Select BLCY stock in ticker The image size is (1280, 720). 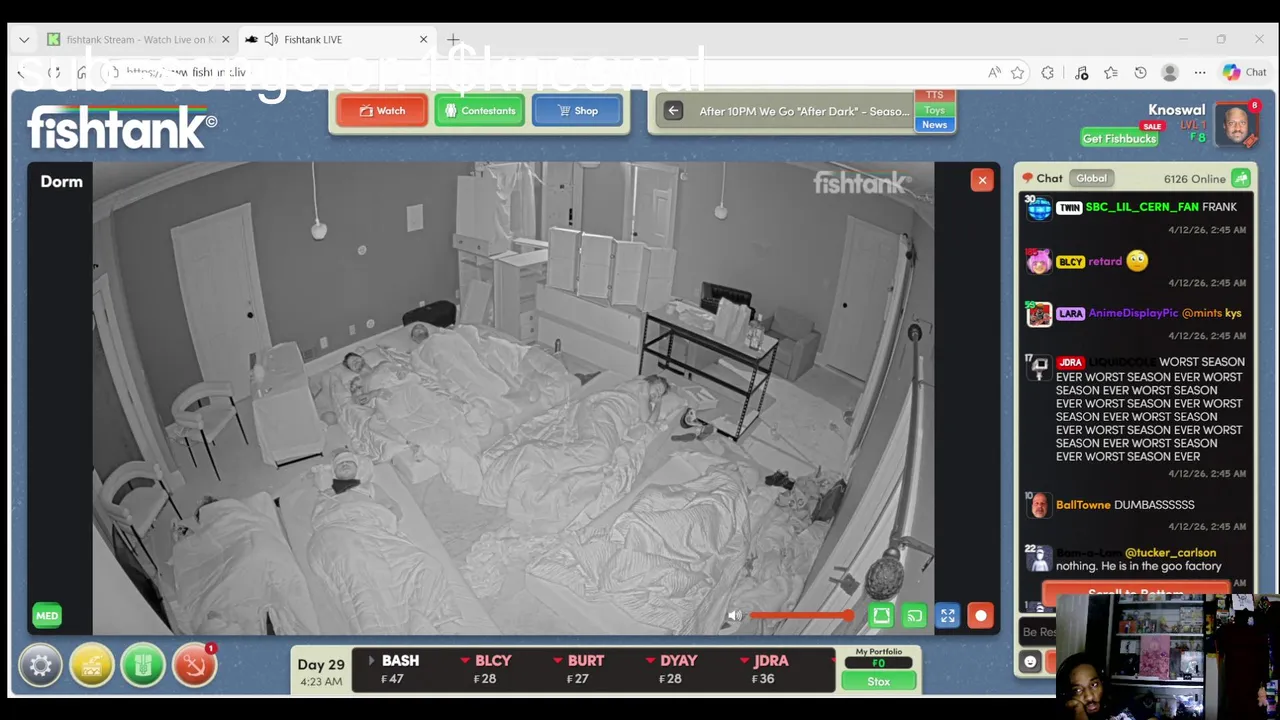pos(485,669)
